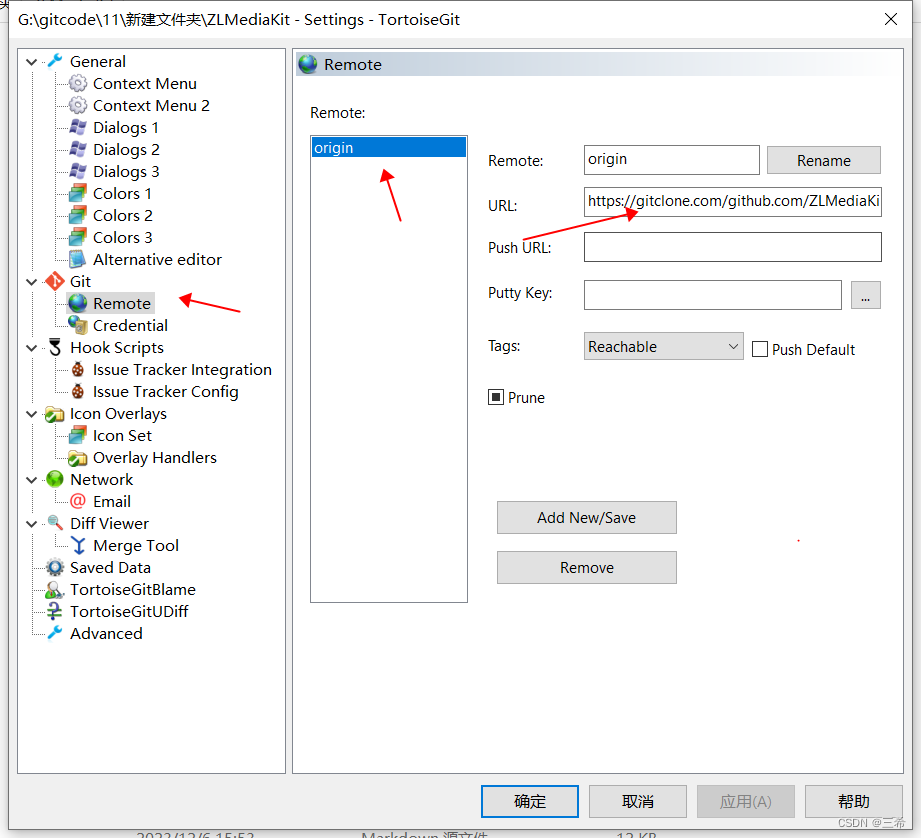The height and width of the screenshot is (838, 921).
Task: Open the Credential settings page
Action: tap(130, 325)
